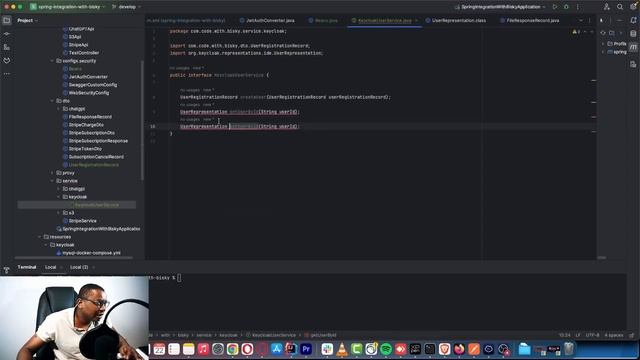Image resolution: width=640 pixels, height=360 pixels.
Task: Open Slack from the dock
Action: click(x=327, y=349)
